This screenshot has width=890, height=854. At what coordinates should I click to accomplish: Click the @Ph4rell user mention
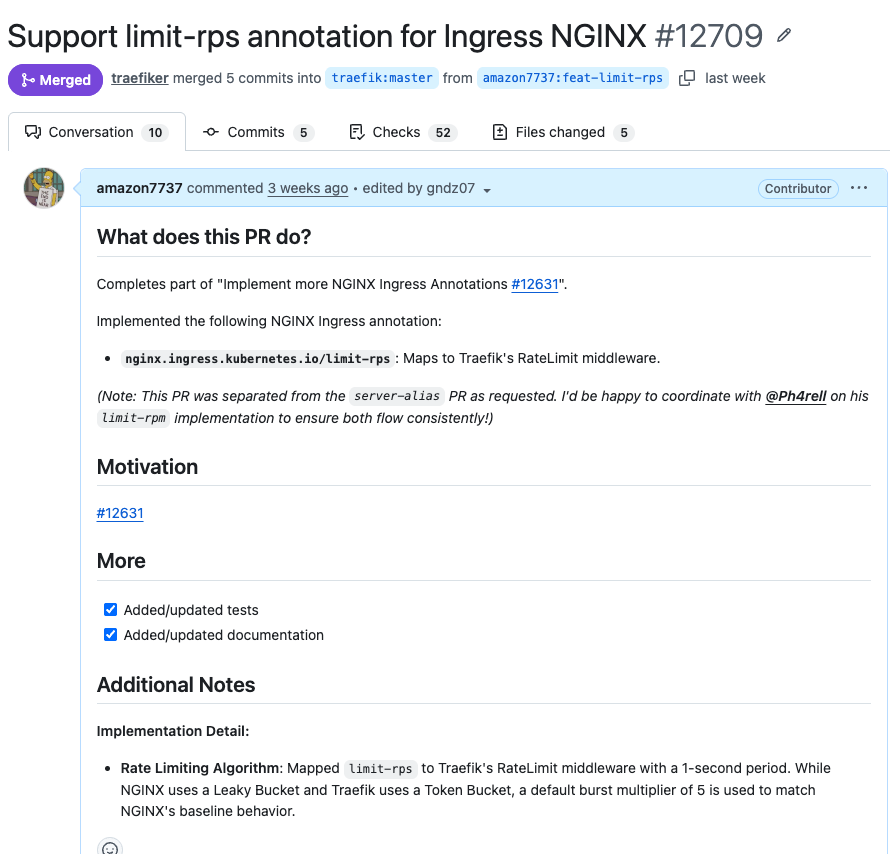pos(796,396)
